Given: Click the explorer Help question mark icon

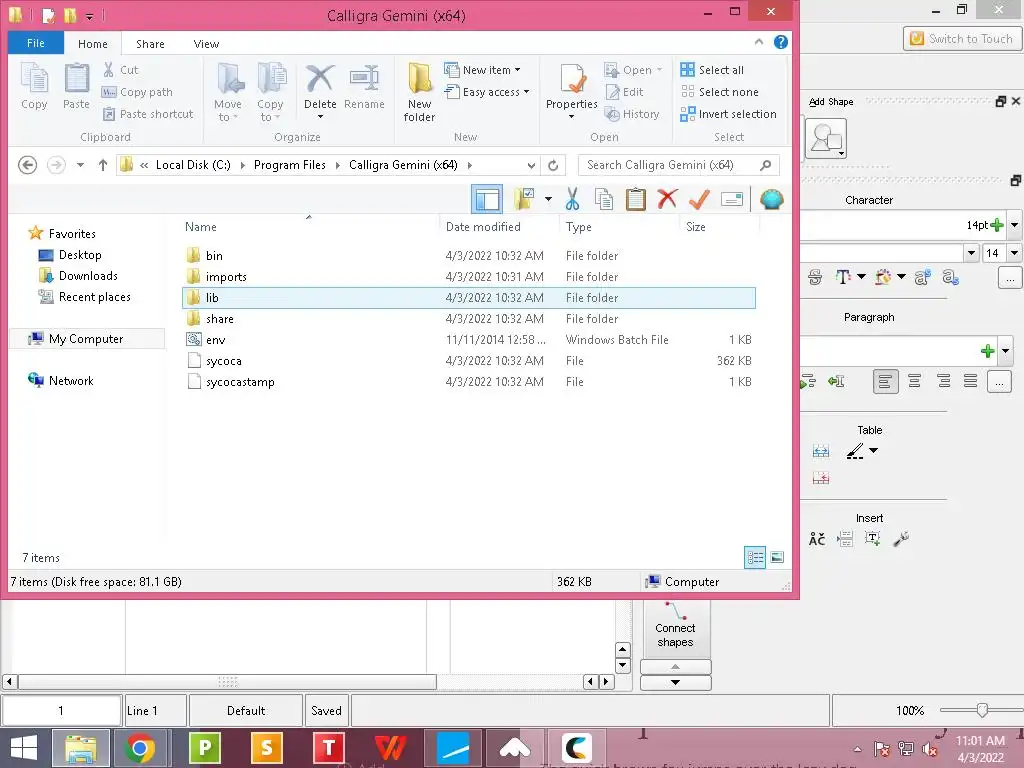Looking at the screenshot, I should (x=780, y=42).
